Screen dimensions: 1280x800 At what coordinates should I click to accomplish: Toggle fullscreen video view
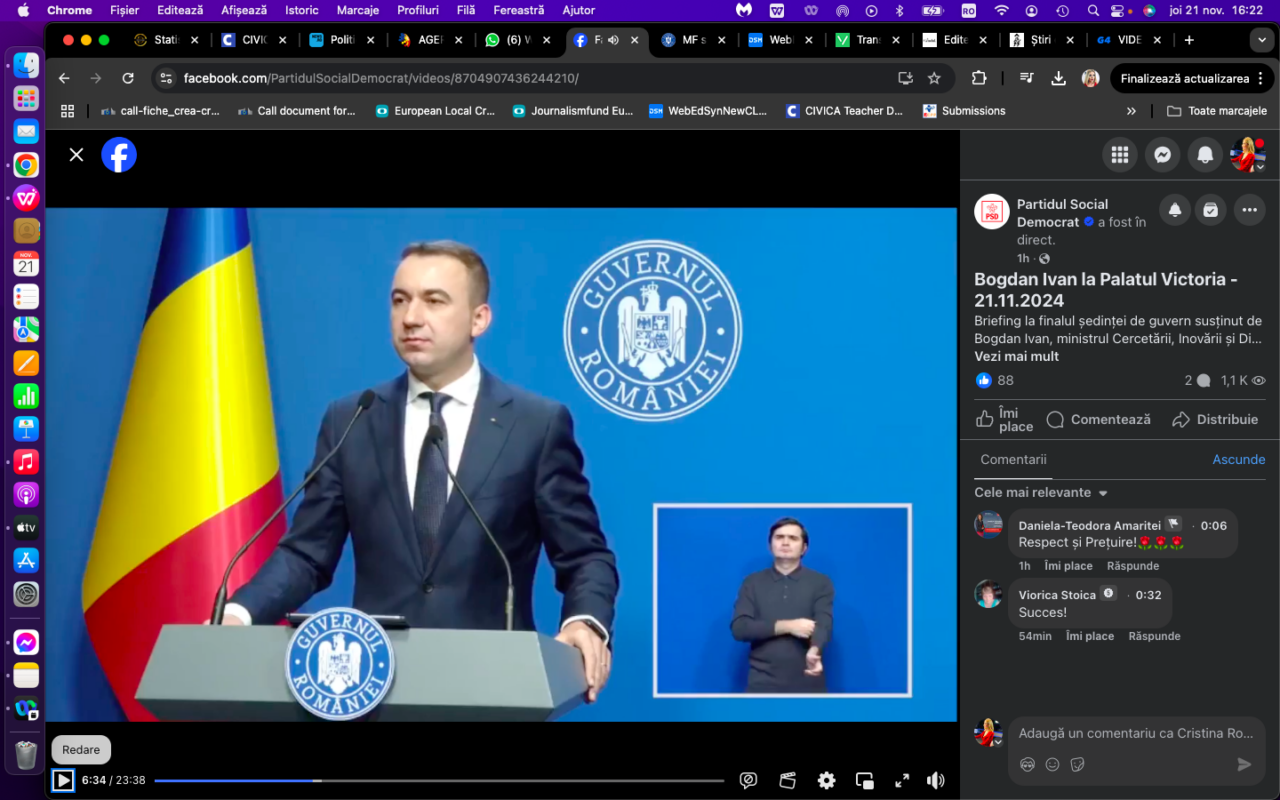pyautogui.click(x=902, y=780)
